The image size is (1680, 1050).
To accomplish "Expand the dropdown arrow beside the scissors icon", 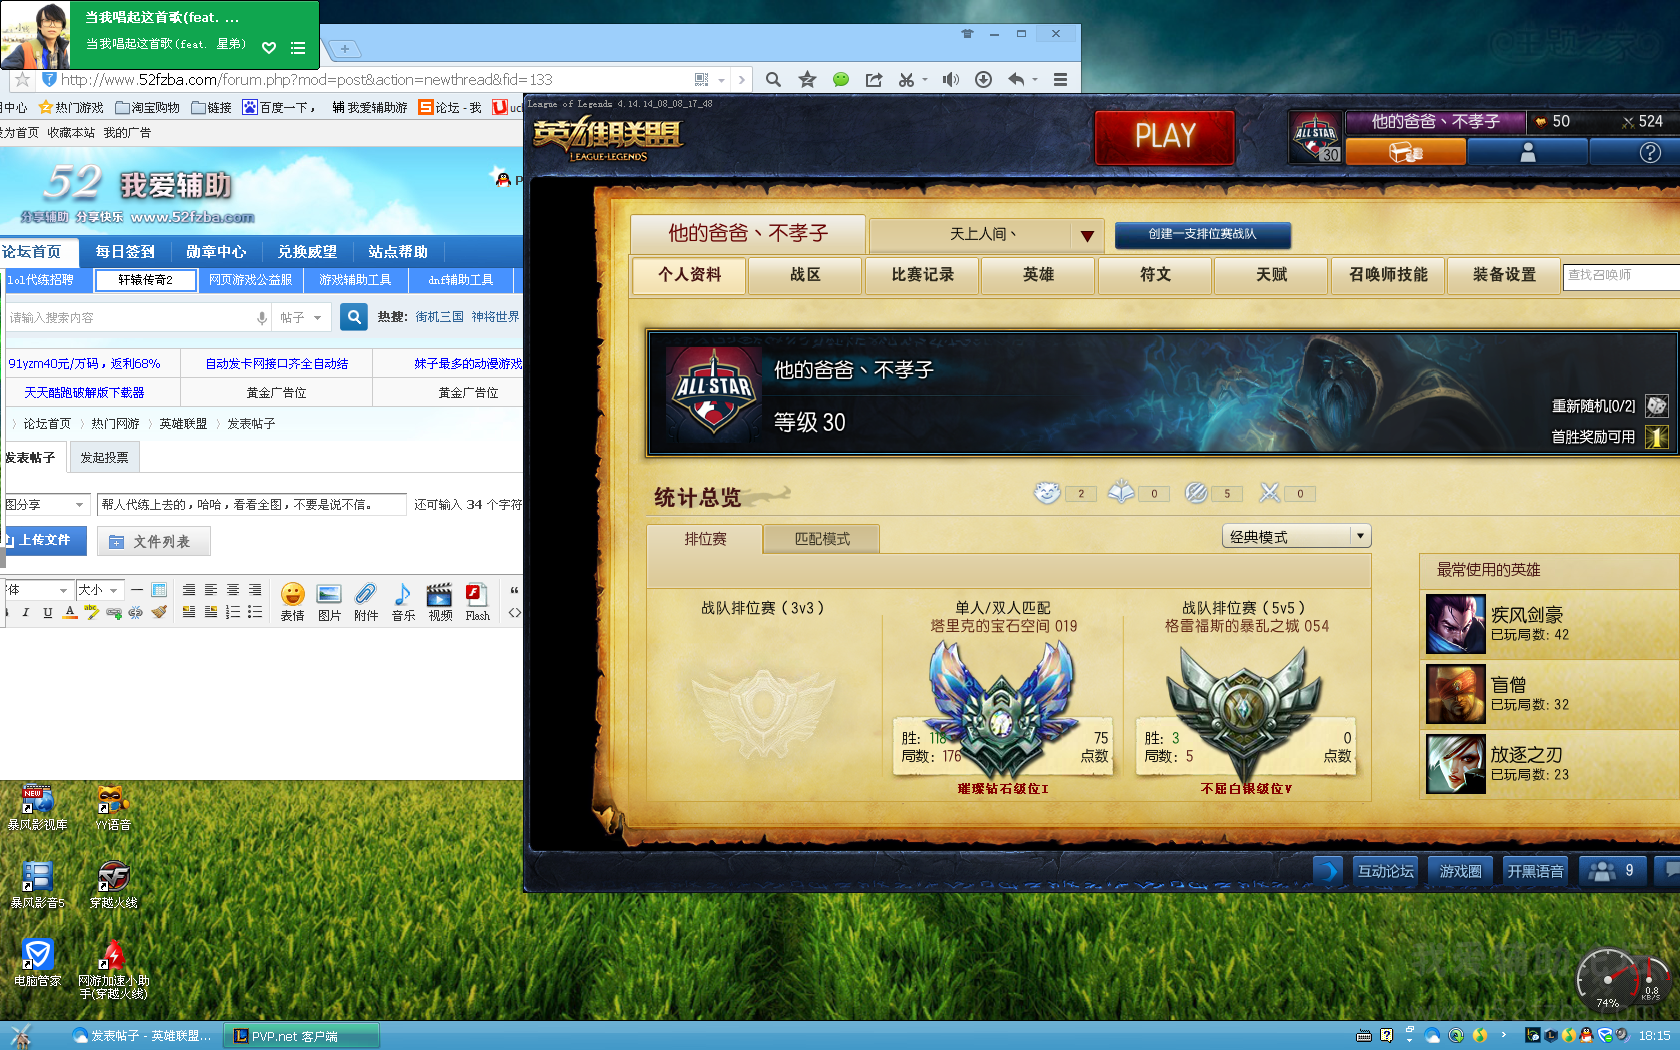I will pos(925,79).
